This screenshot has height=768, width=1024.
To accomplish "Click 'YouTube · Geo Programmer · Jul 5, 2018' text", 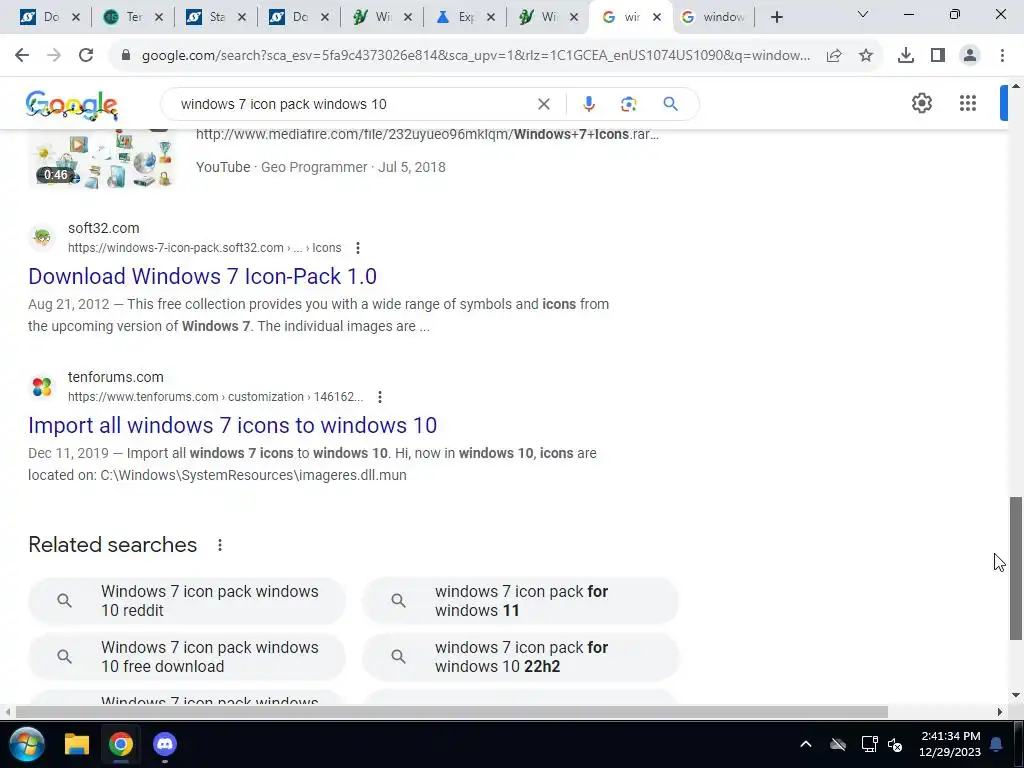I will point(321,167).
